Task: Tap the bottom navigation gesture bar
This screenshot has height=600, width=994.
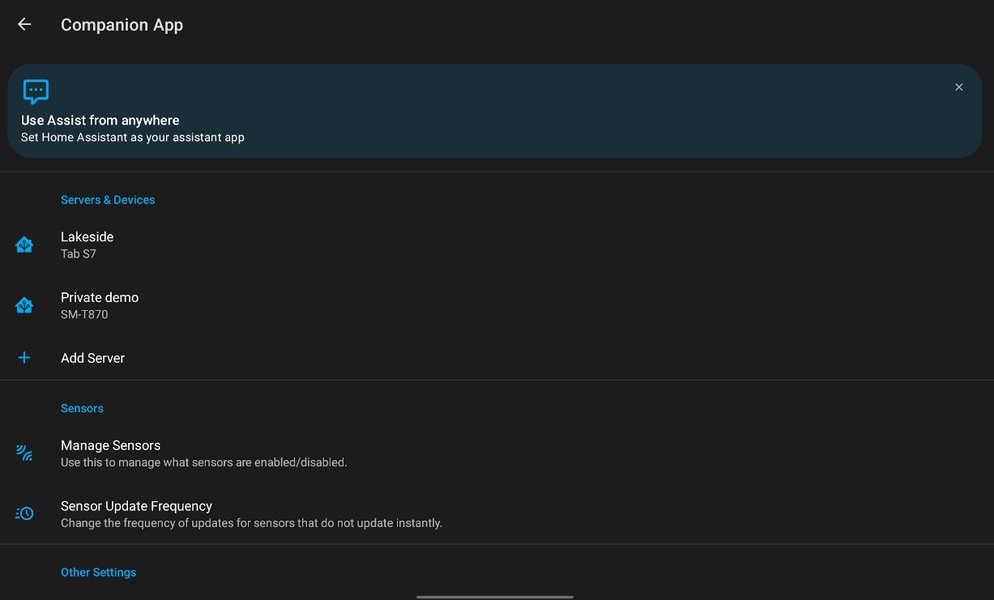Action: [x=495, y=596]
